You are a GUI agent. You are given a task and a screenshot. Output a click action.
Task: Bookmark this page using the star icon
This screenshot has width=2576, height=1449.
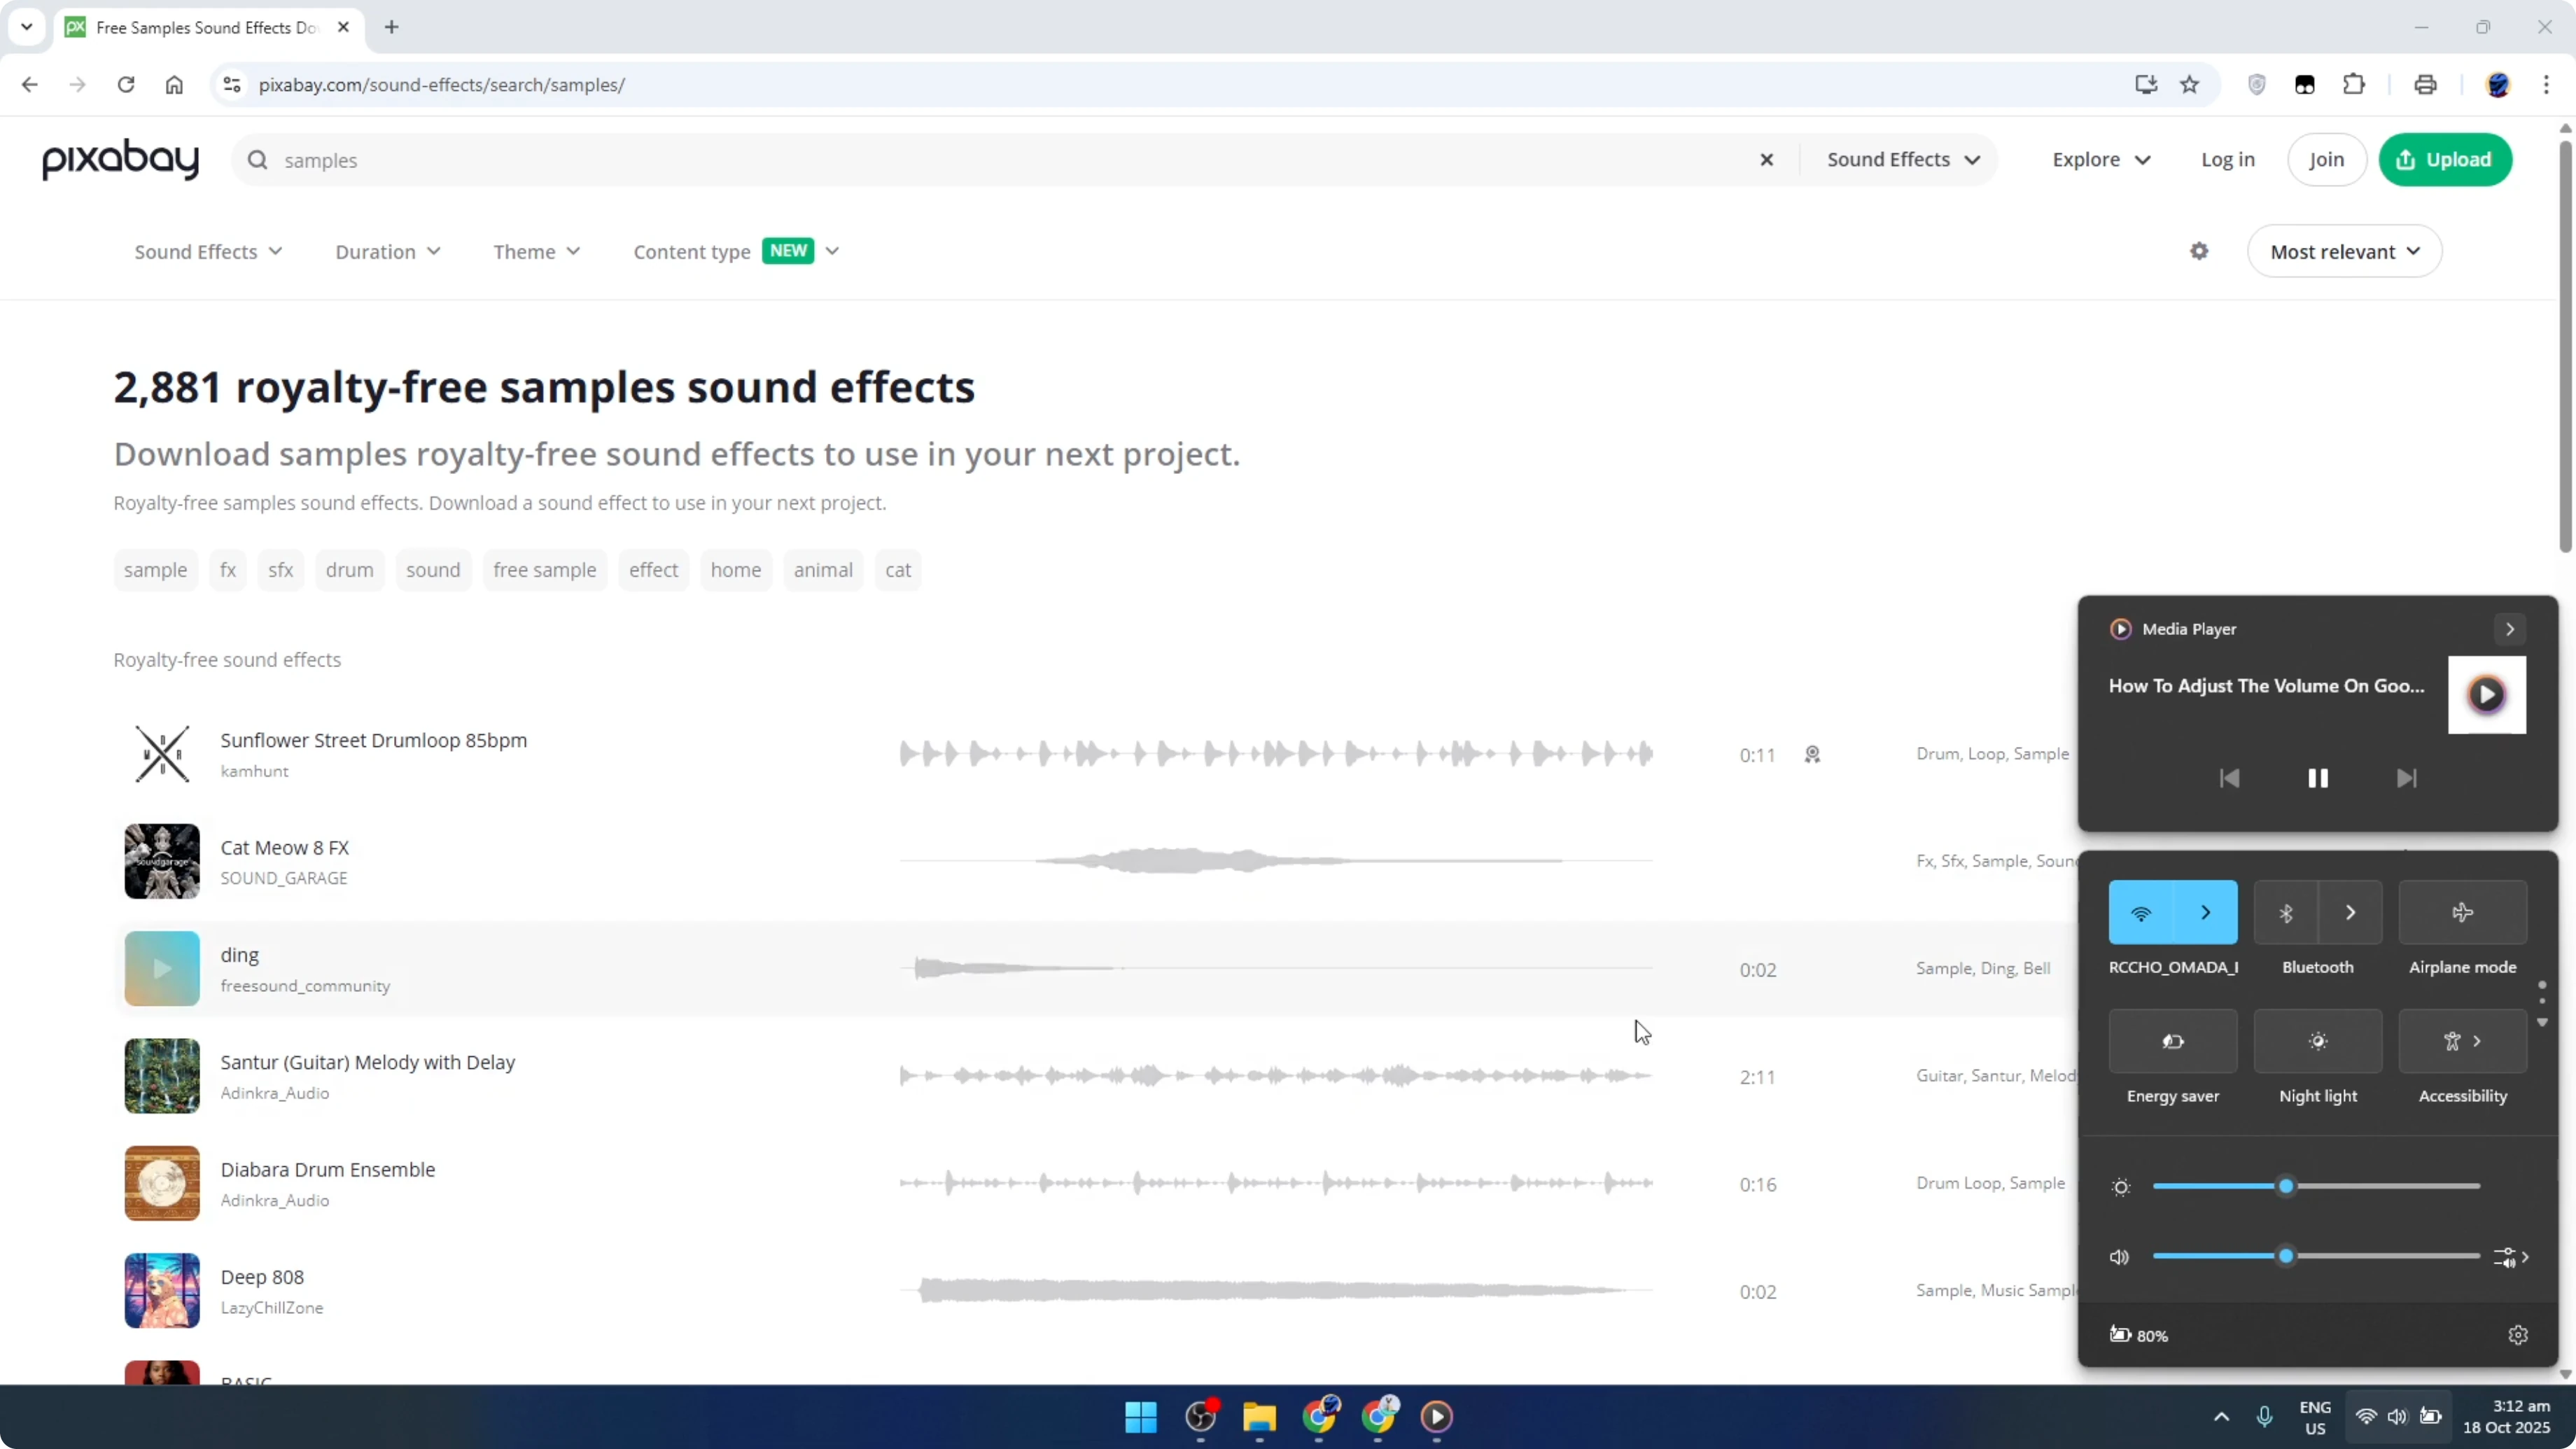[2189, 84]
